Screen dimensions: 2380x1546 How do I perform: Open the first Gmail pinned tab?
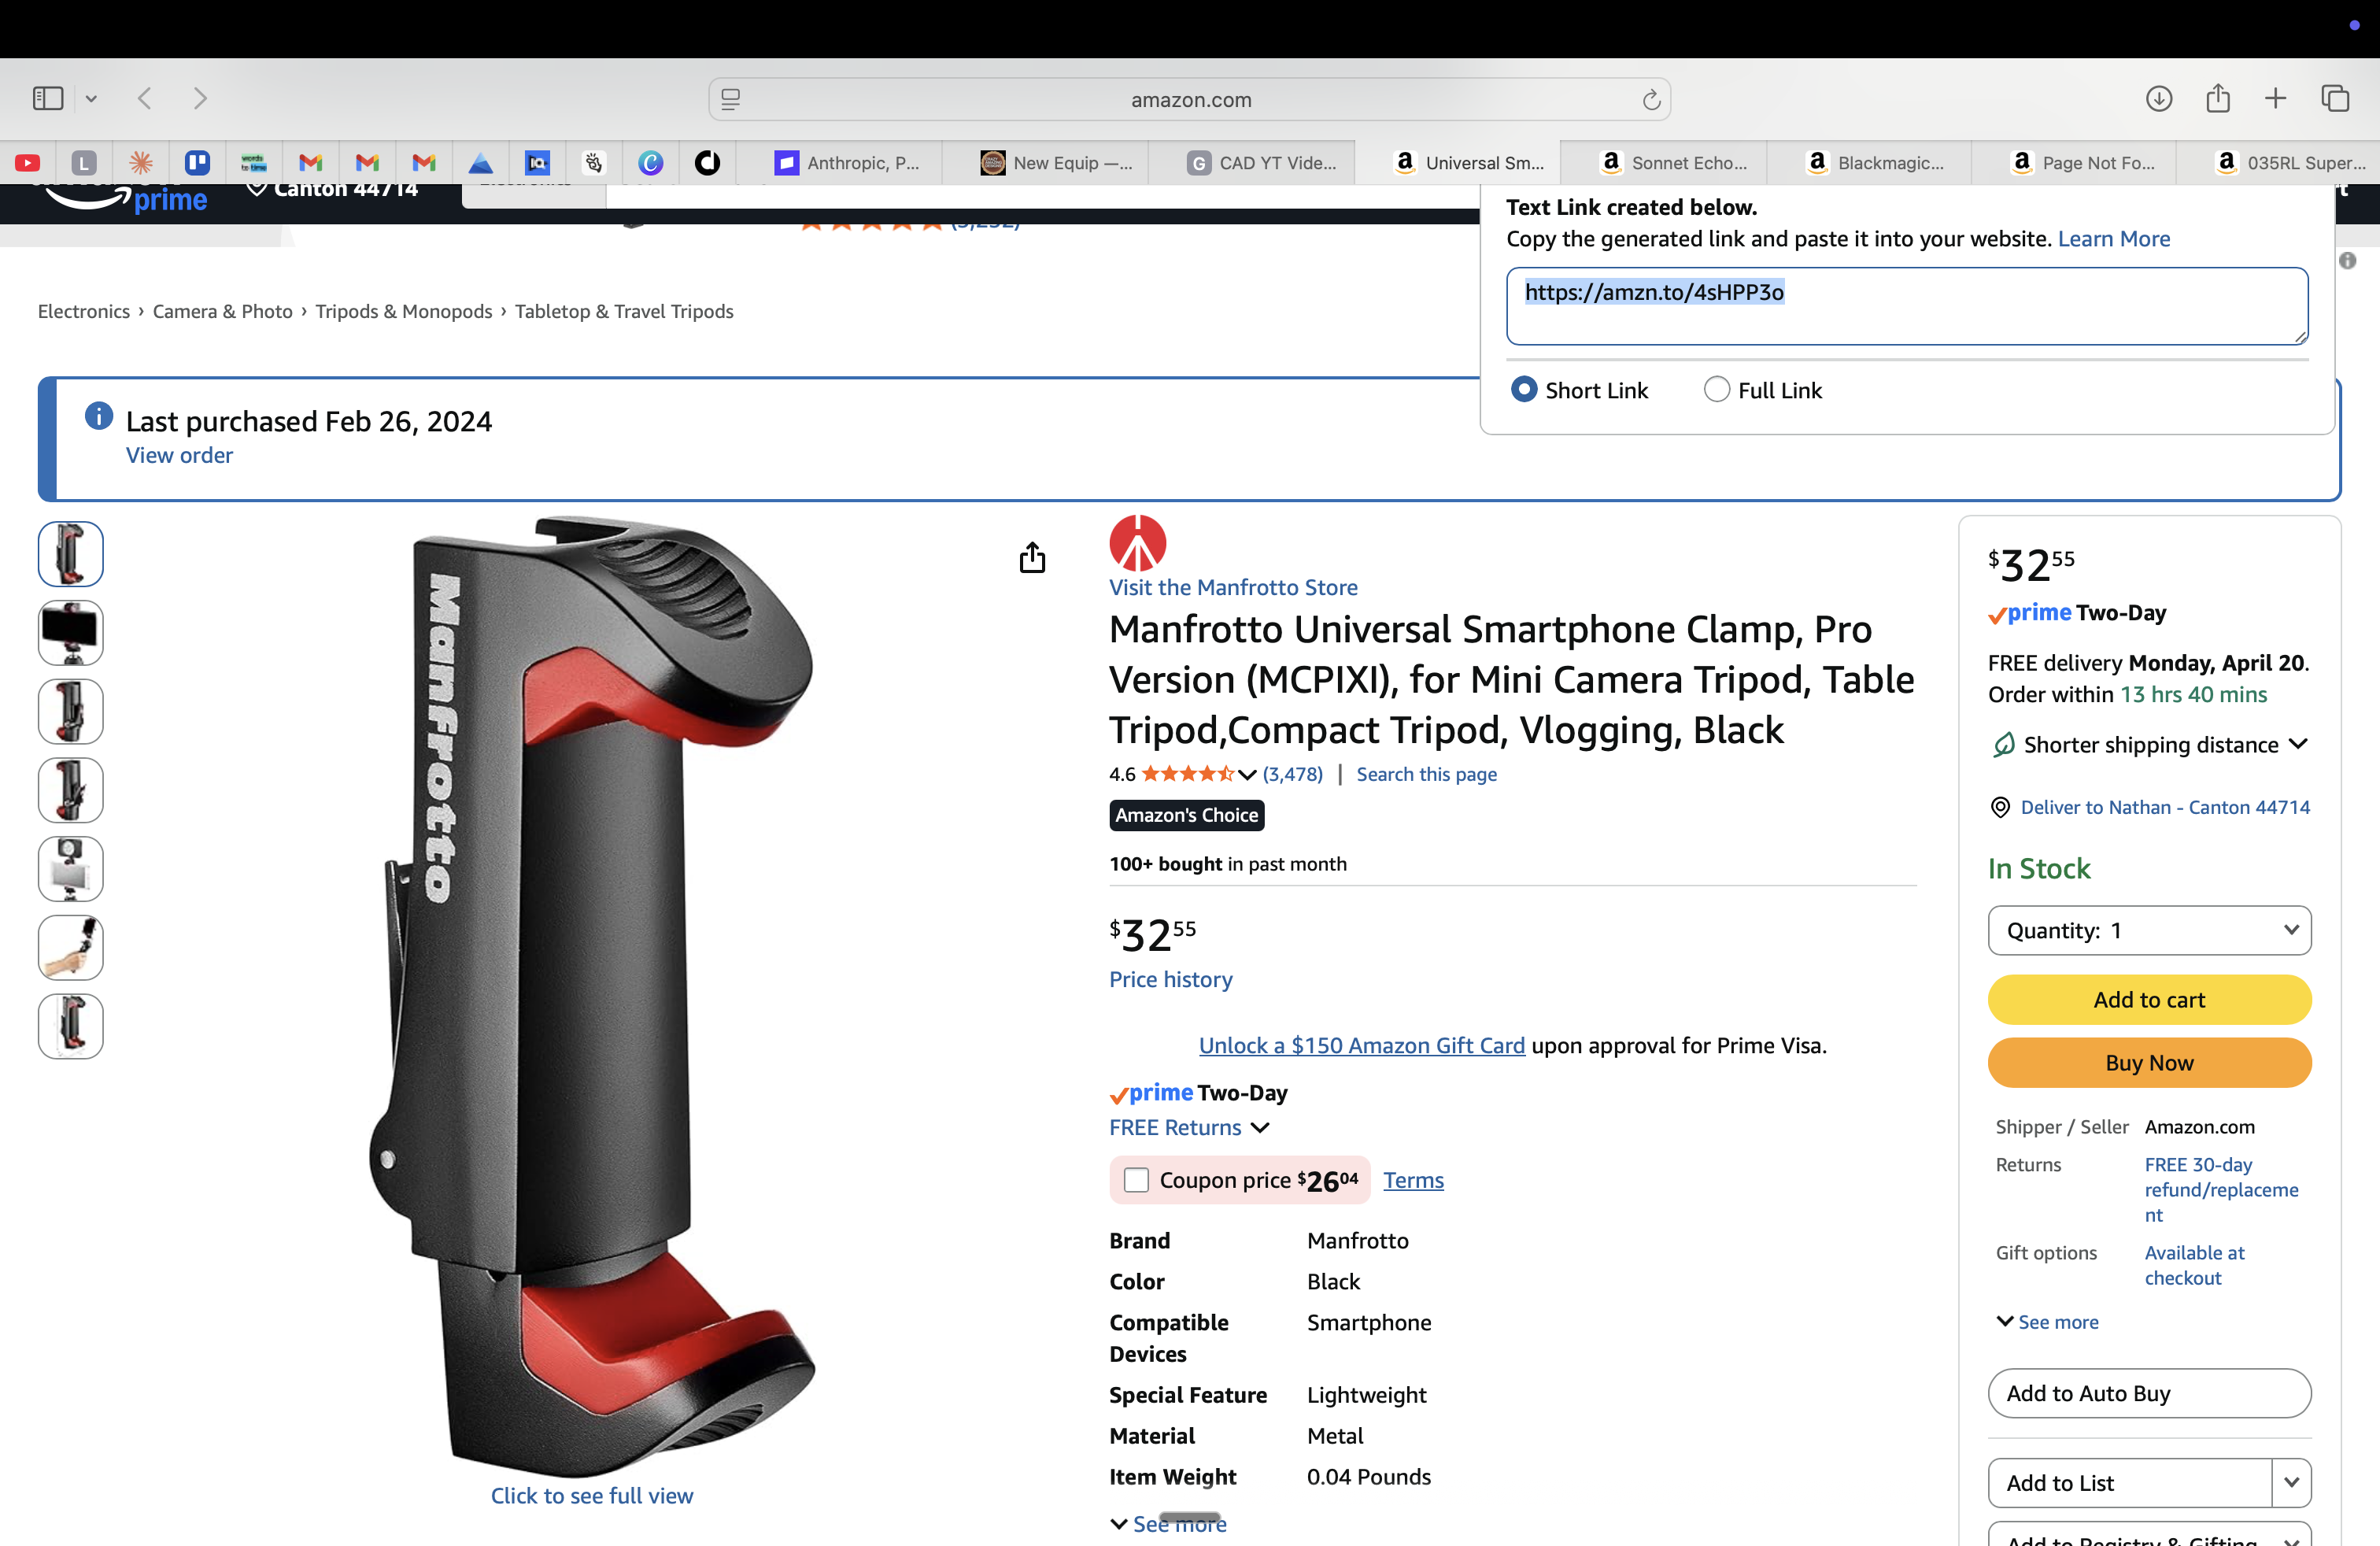point(311,162)
